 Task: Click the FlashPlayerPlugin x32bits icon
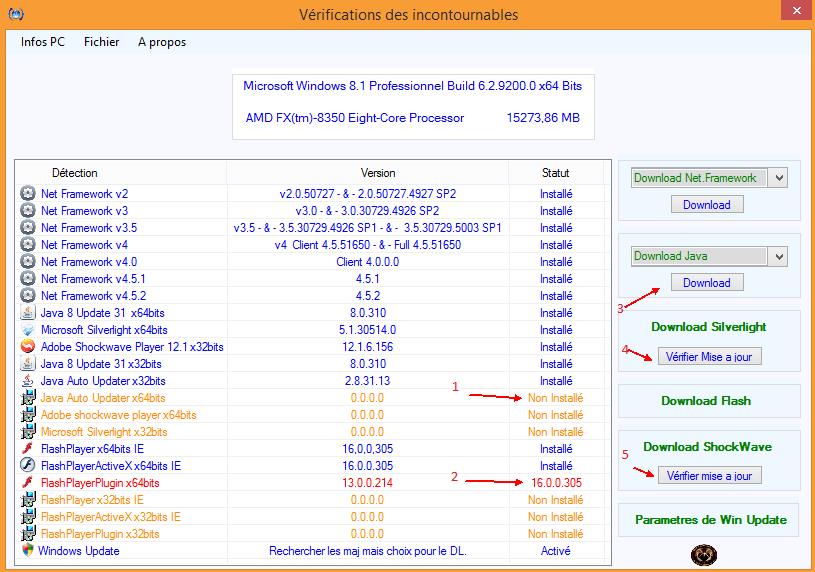28,534
